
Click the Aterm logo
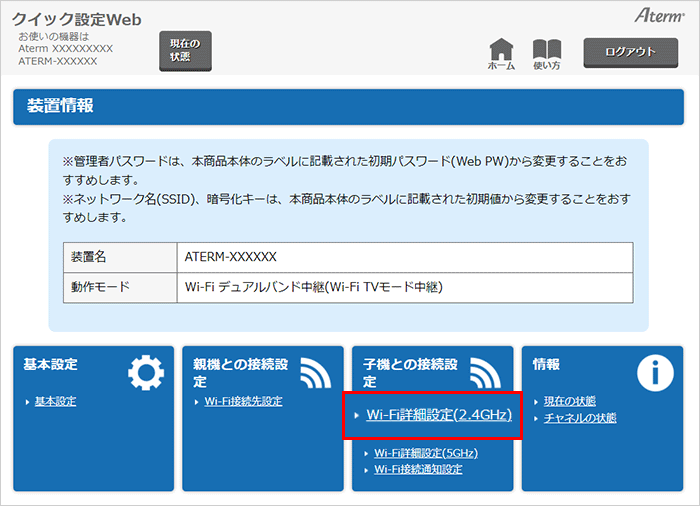click(x=656, y=17)
